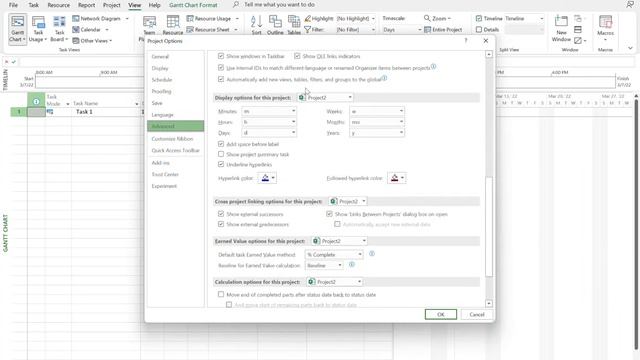
Task: Open Default task Earned Value method dropdown
Action: pyautogui.click(x=334, y=254)
